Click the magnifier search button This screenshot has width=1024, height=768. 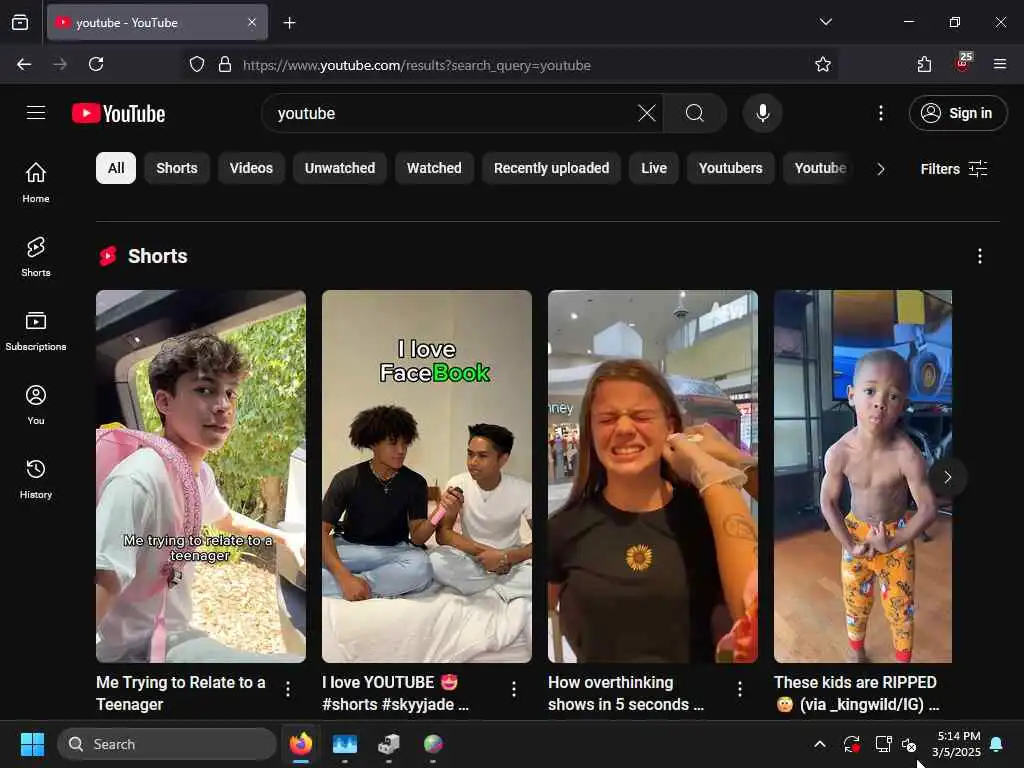click(695, 113)
